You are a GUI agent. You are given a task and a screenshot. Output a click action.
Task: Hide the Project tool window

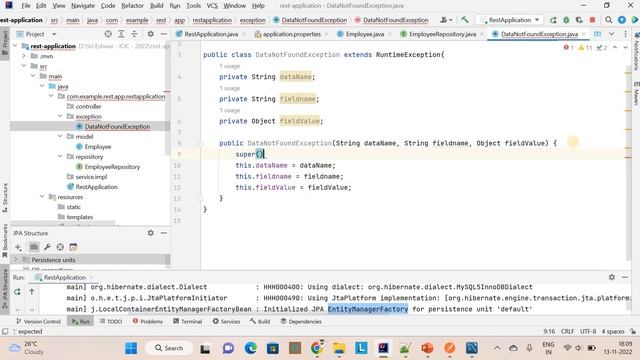pyautogui.click(x=163, y=34)
